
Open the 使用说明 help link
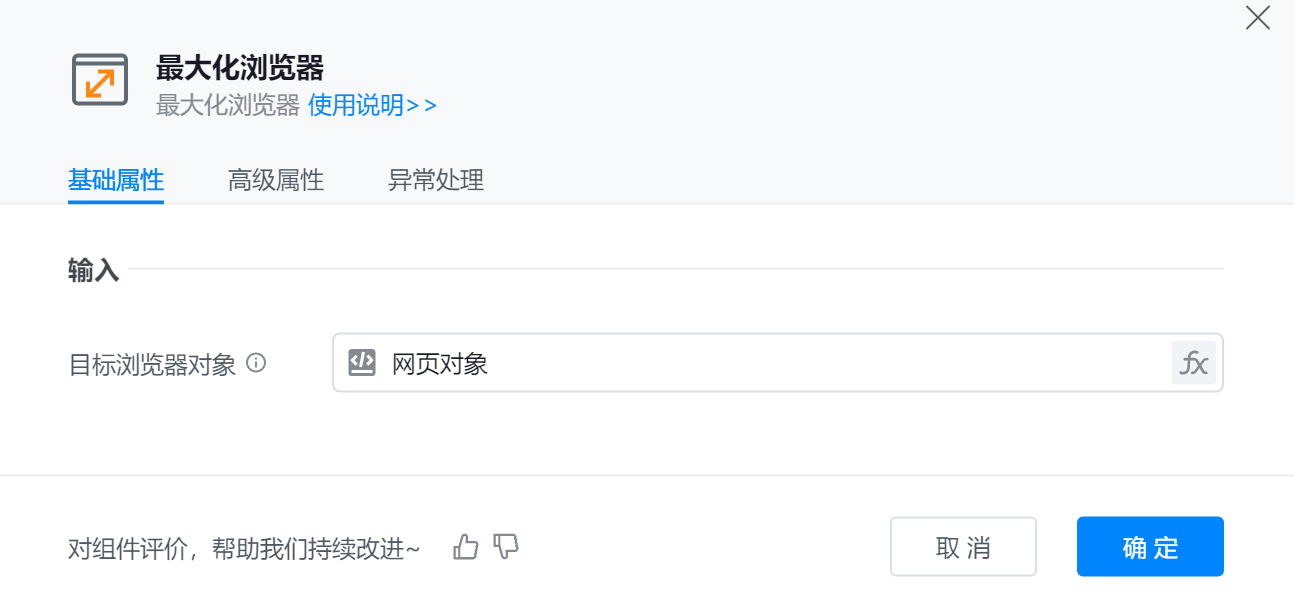click(x=372, y=105)
